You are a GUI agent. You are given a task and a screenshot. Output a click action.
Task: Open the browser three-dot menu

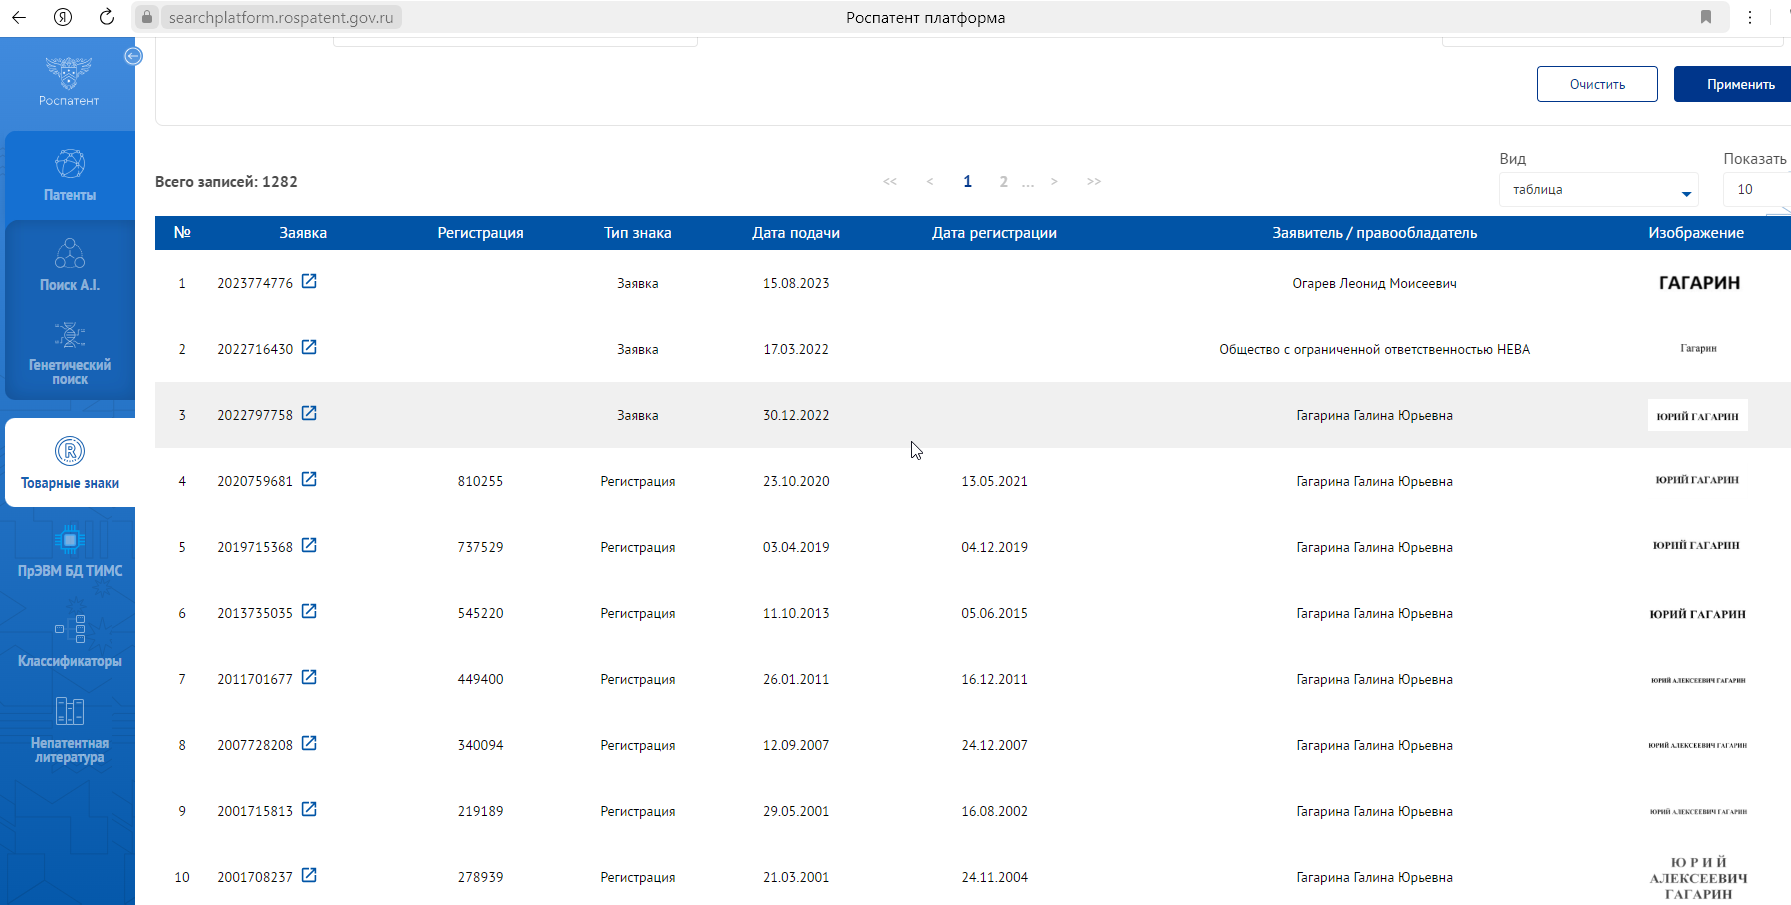[1750, 17]
